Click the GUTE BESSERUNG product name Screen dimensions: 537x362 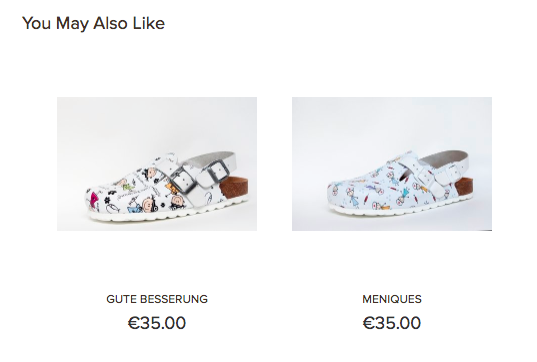157,299
